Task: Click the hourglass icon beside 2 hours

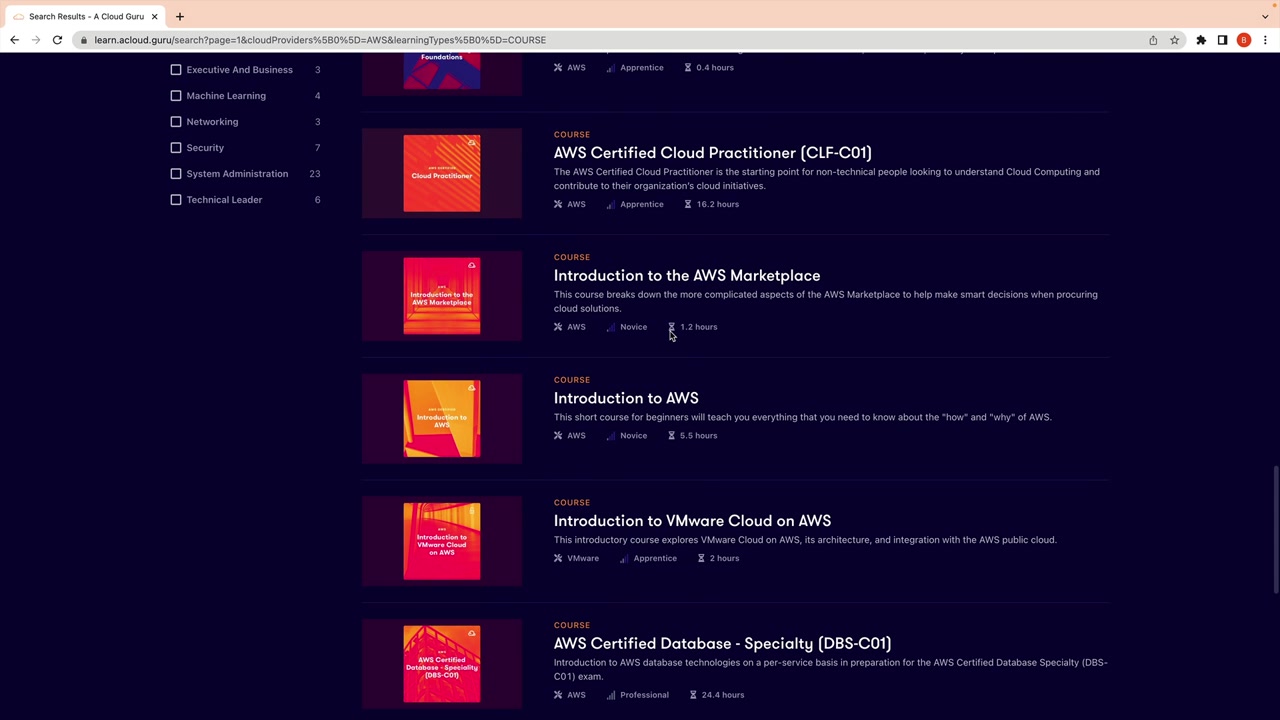Action: [701, 558]
